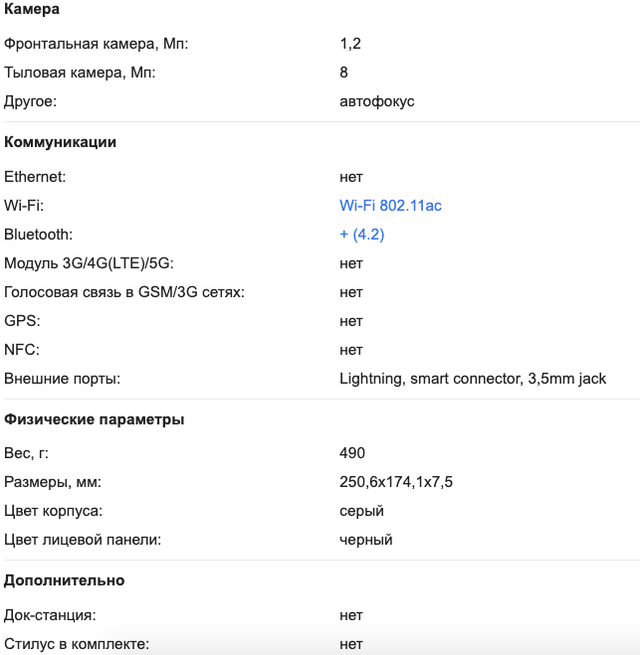640x655 pixels.
Task: Click the GPS row value нет
Action: [351, 321]
